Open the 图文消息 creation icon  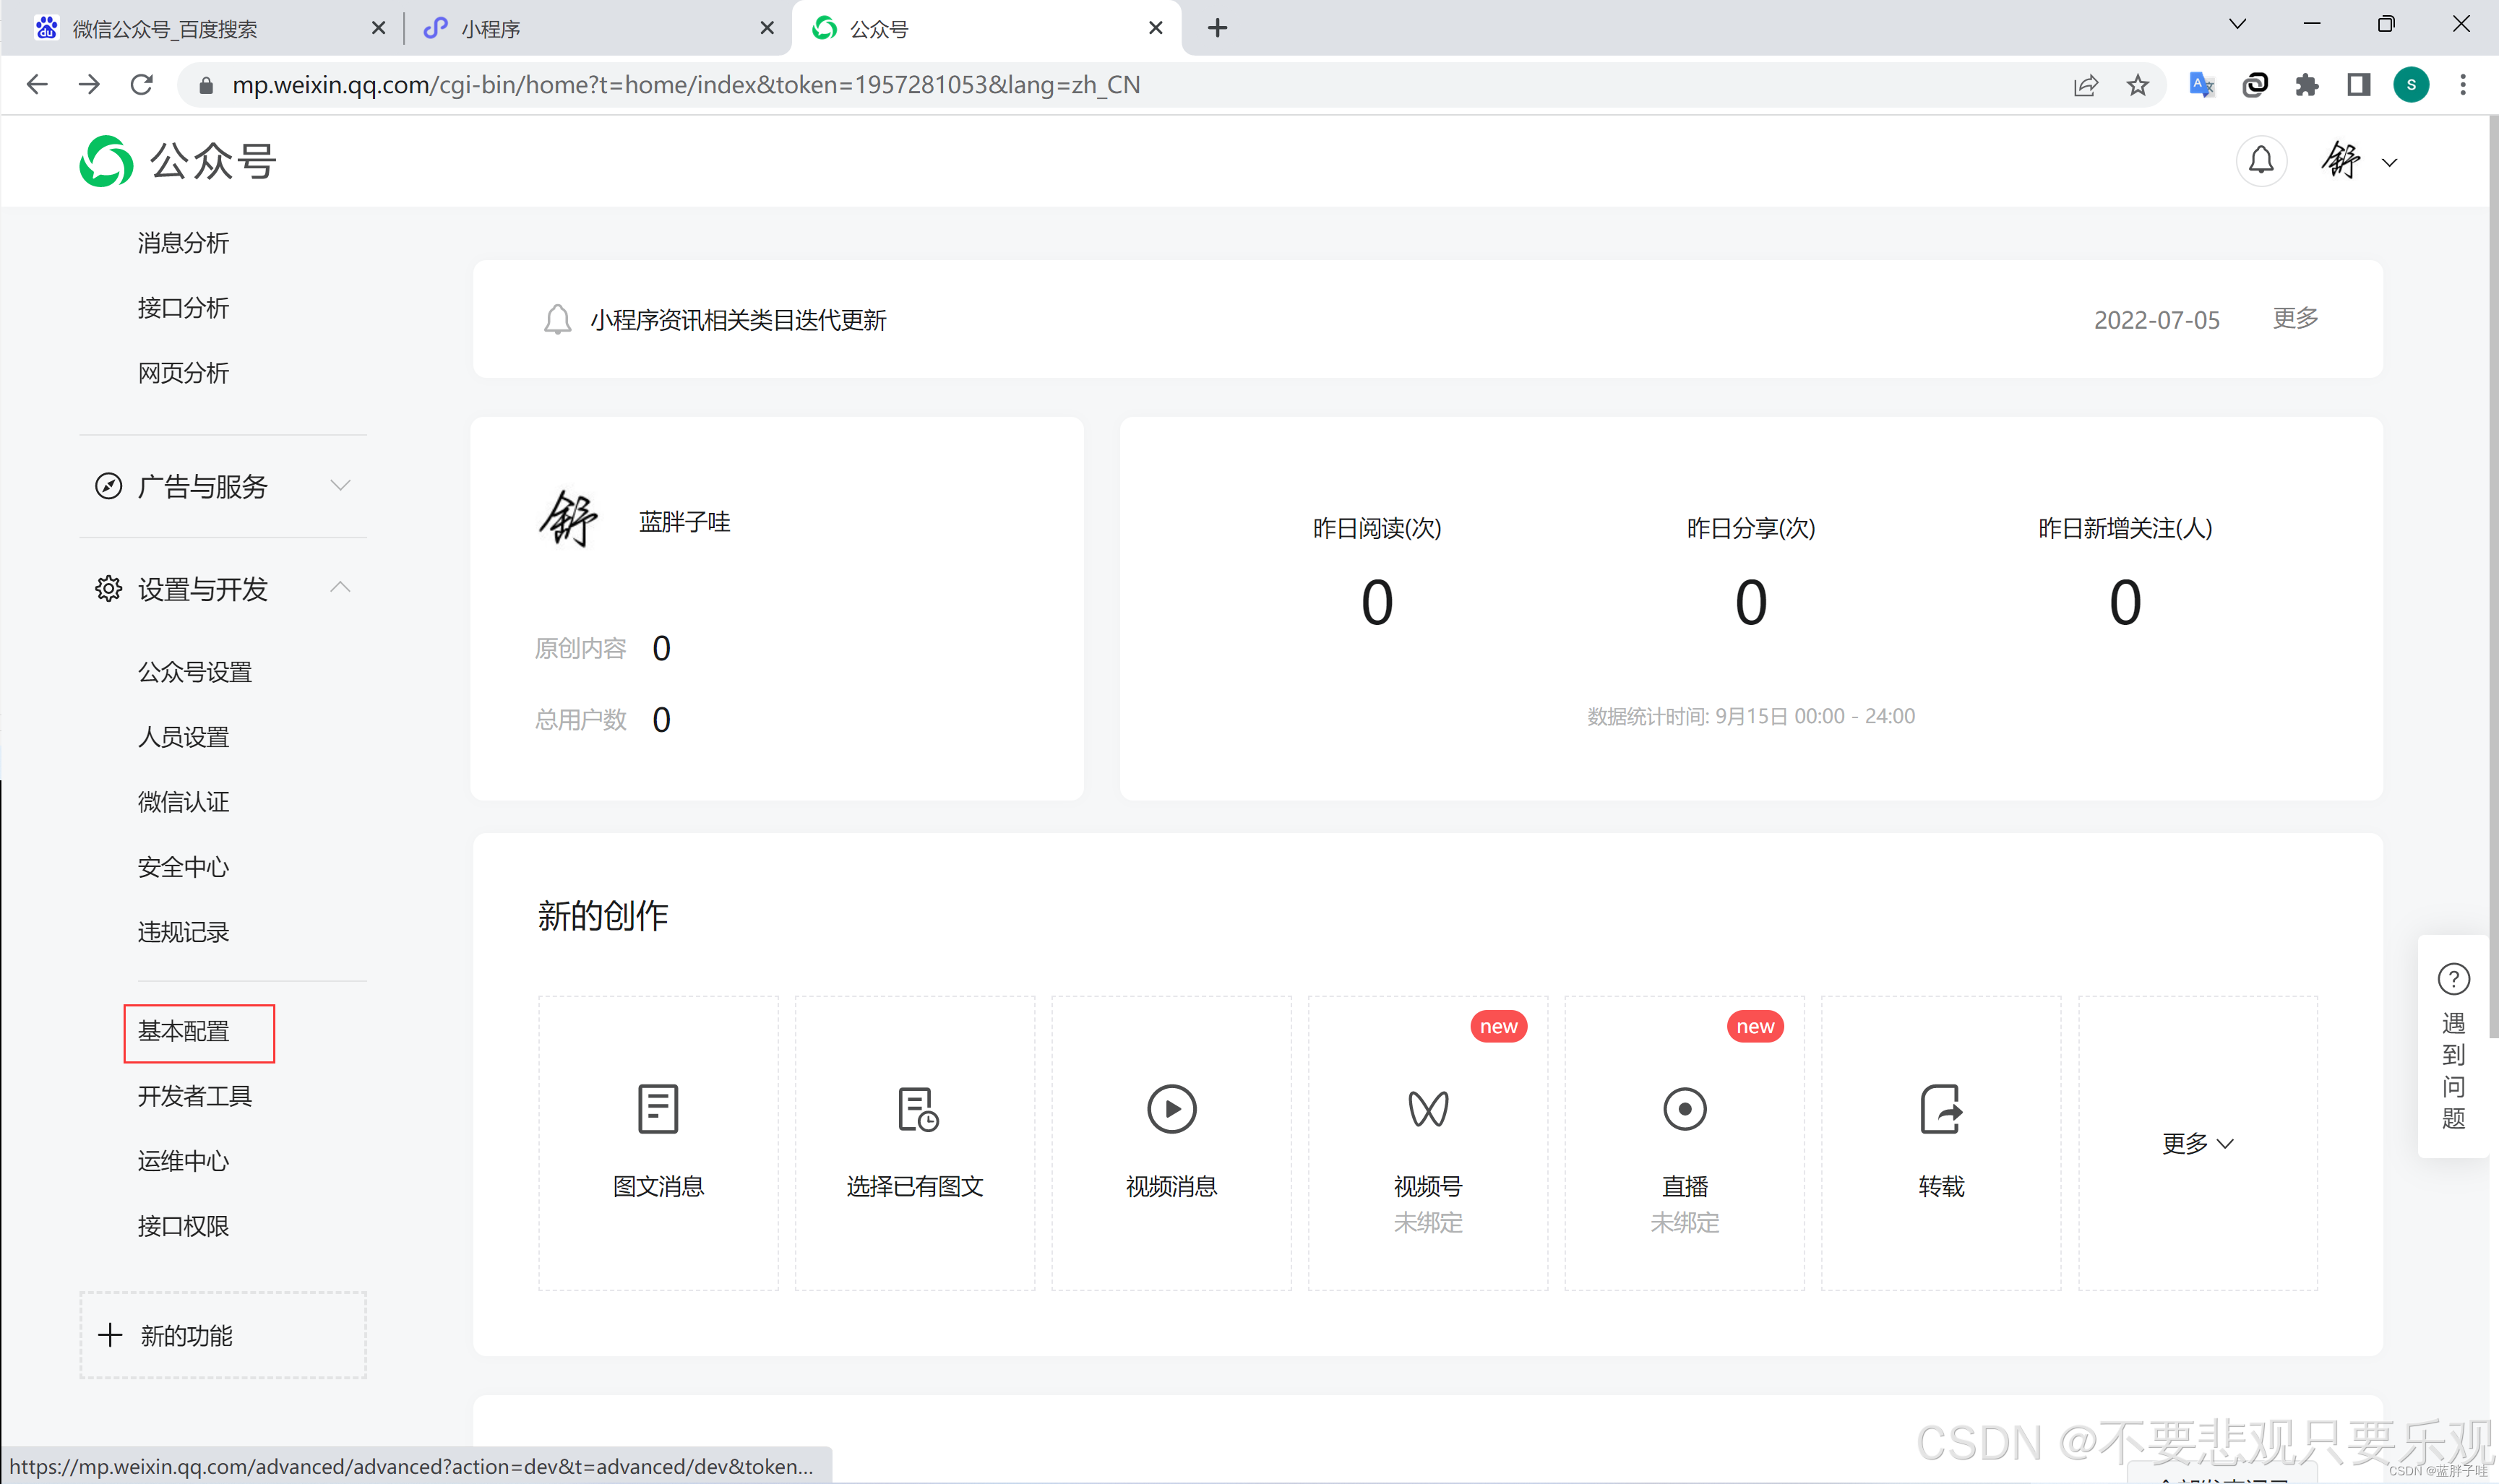click(x=657, y=1109)
